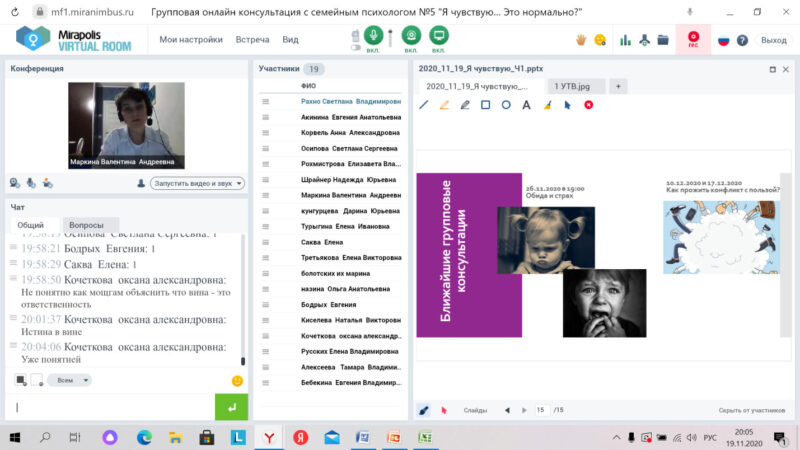This screenshot has height=450, width=800.
Task: Toggle the drawing brush mode icon at bottom
Action: pyautogui.click(x=423, y=410)
